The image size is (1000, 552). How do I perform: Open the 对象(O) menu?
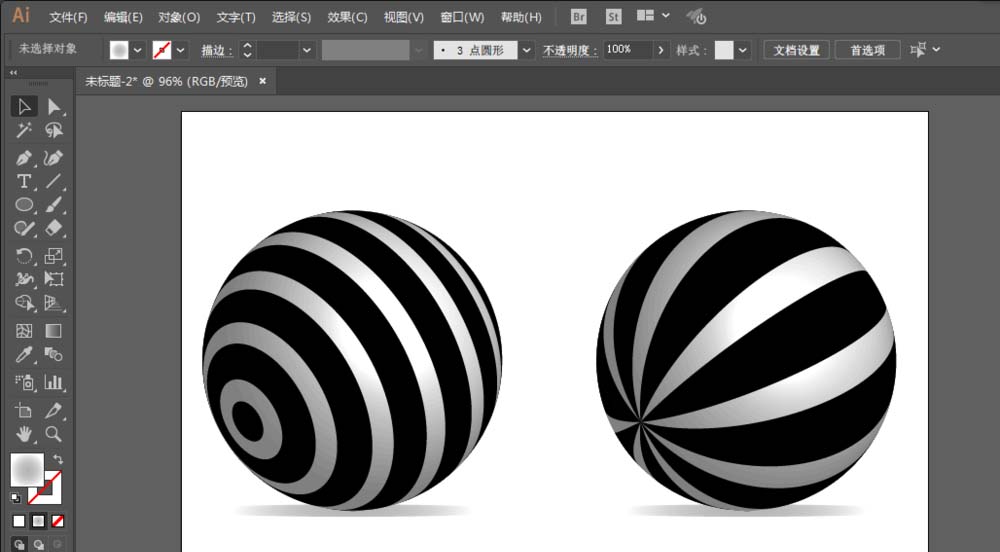pos(179,17)
